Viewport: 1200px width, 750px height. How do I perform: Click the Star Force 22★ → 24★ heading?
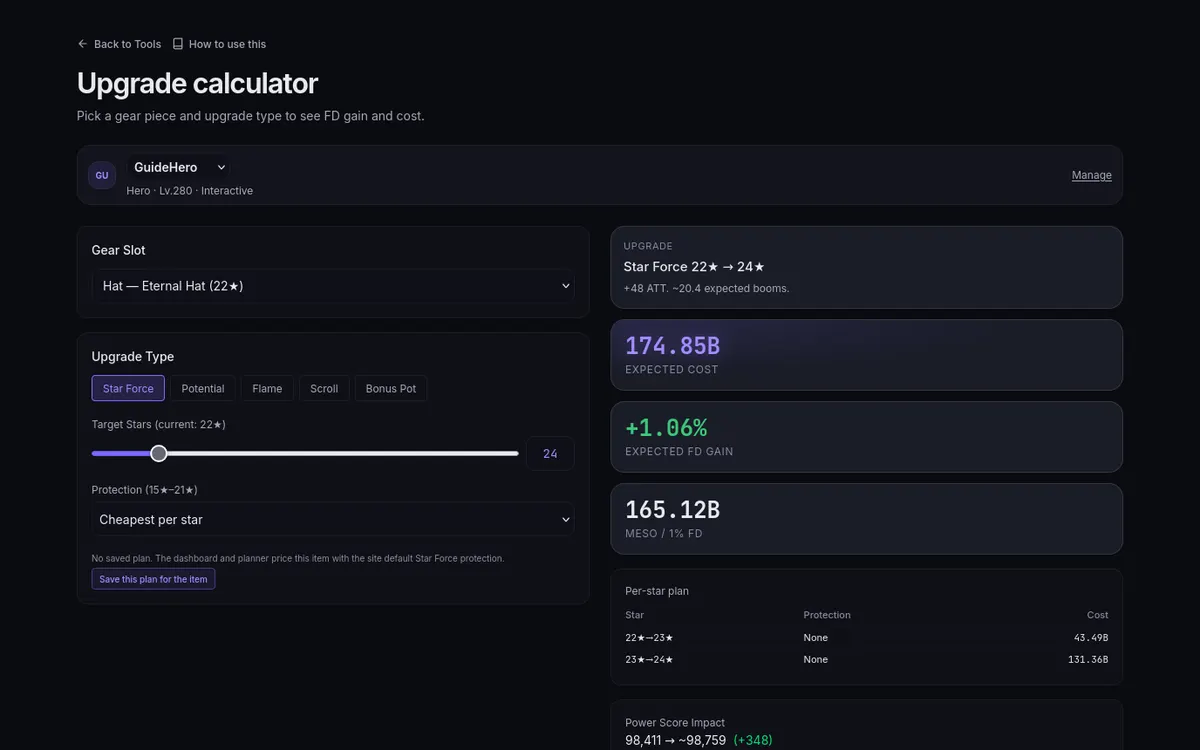pos(694,267)
